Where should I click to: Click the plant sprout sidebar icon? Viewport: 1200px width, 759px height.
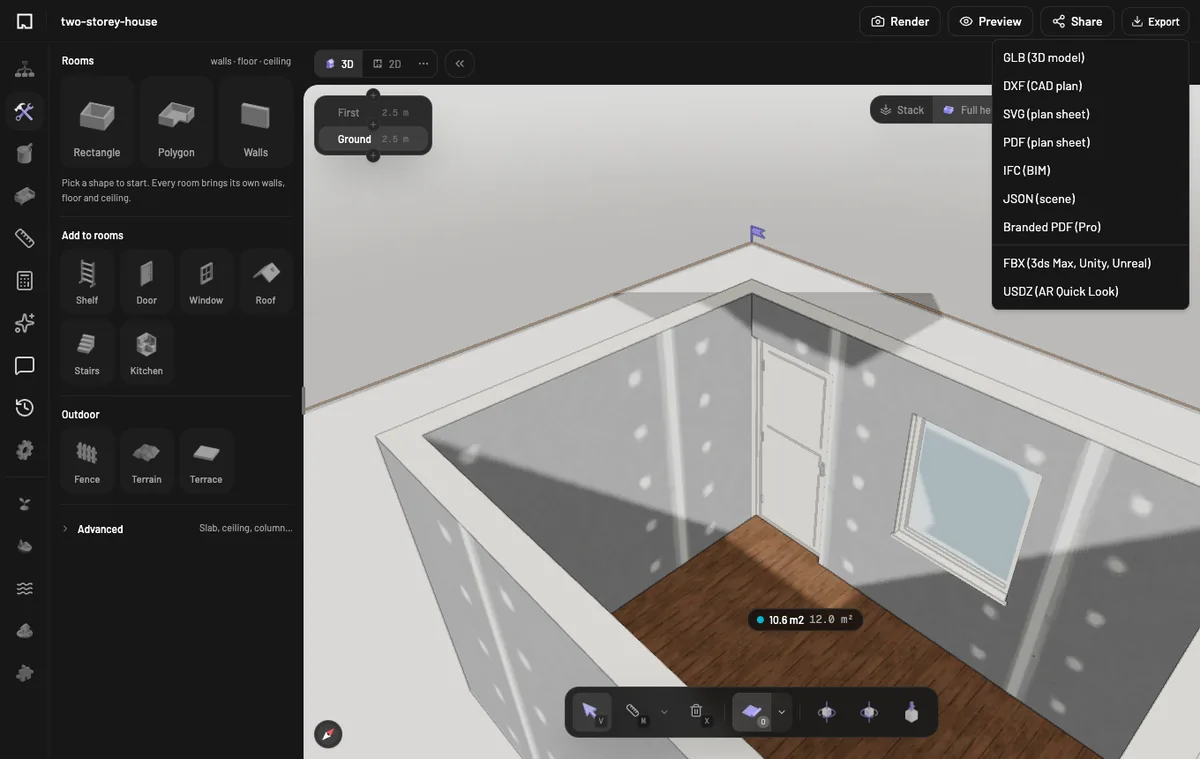25,503
